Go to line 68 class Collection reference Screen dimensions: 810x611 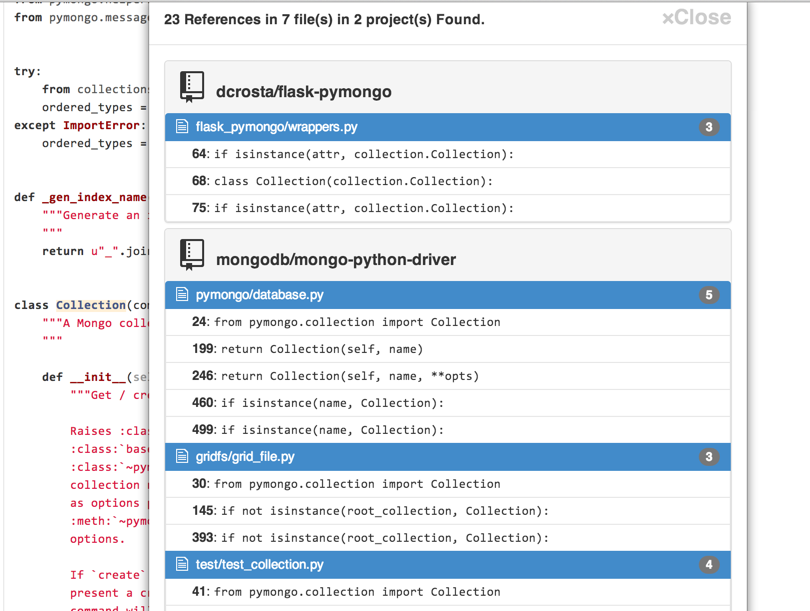[x=353, y=181]
